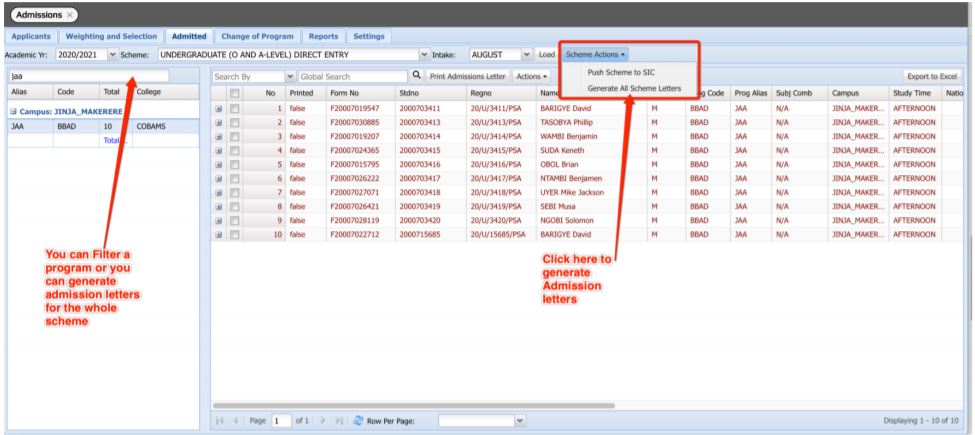Click the grid's horizontal scrollbar
This screenshot has width=975, height=435.
tap(414, 405)
